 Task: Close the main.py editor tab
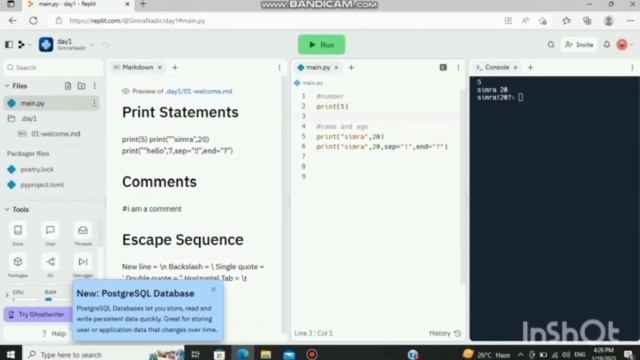click(x=336, y=67)
